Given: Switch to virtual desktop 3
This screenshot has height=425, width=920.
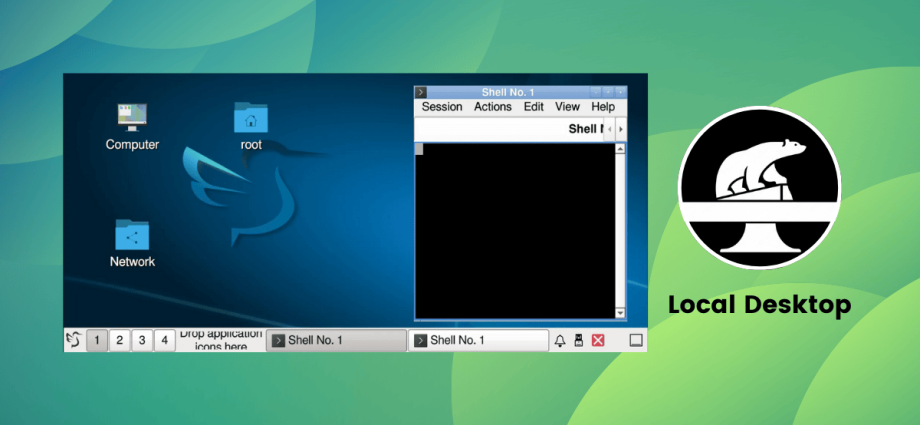Looking at the screenshot, I should (x=142, y=340).
